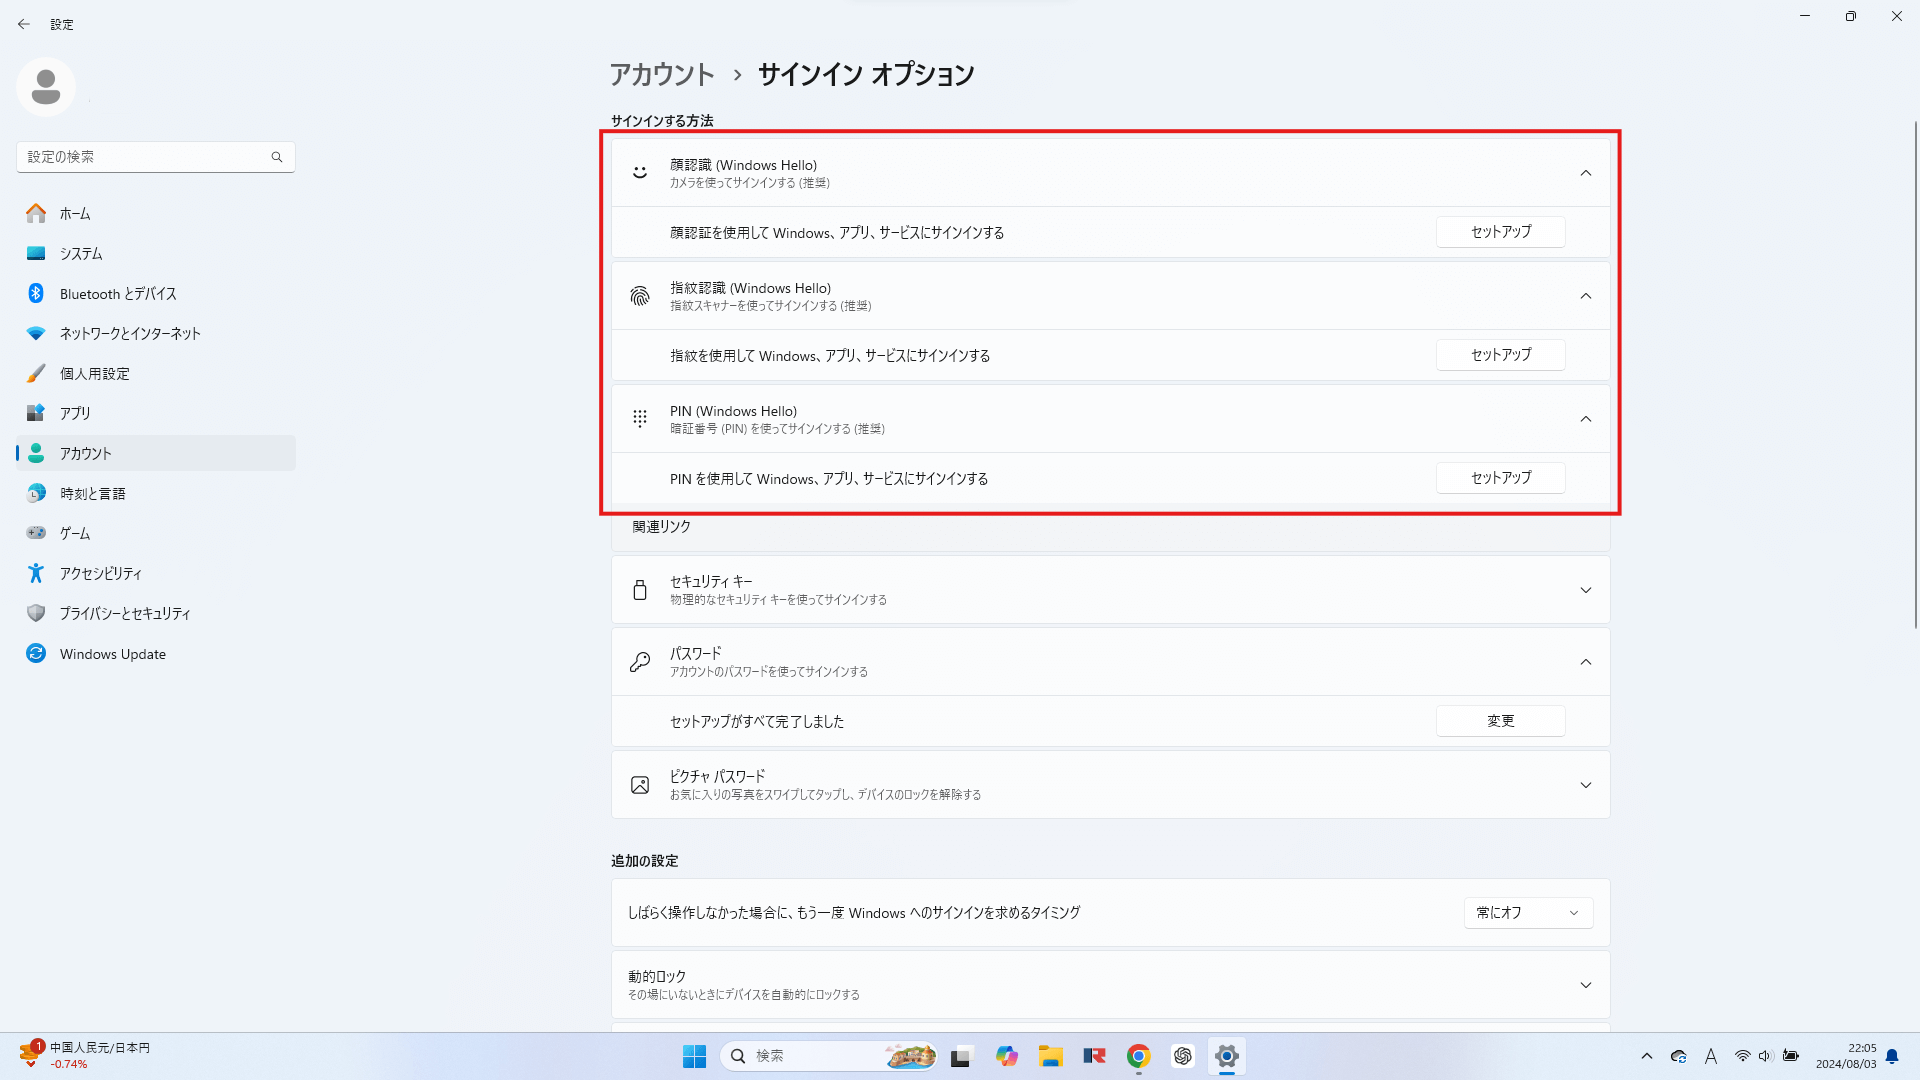
Task: Open ネットワークとインターネット settings
Action: [x=156, y=333]
